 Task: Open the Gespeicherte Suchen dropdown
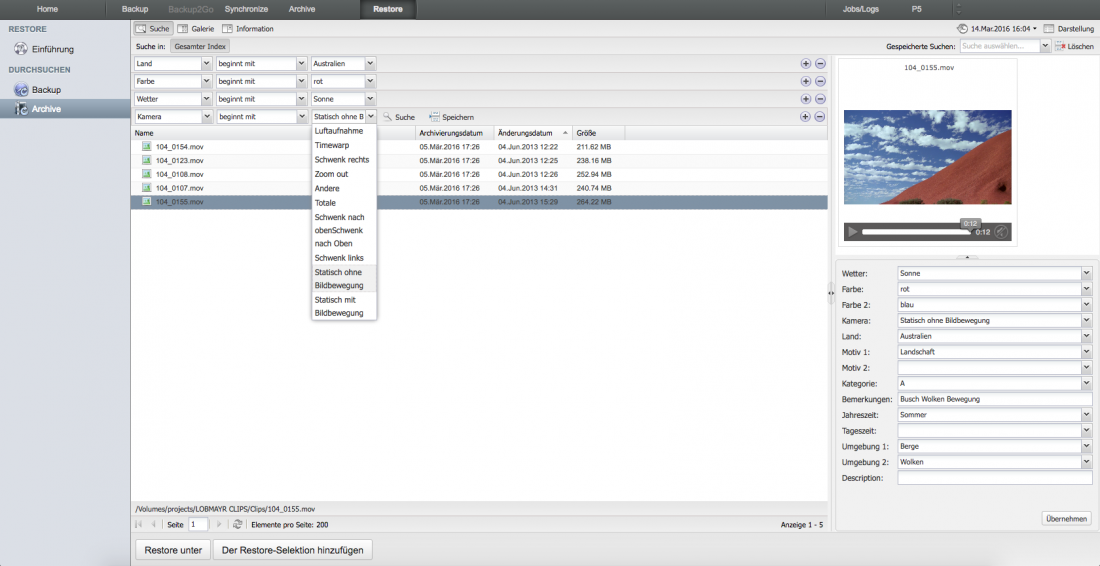coord(1045,46)
